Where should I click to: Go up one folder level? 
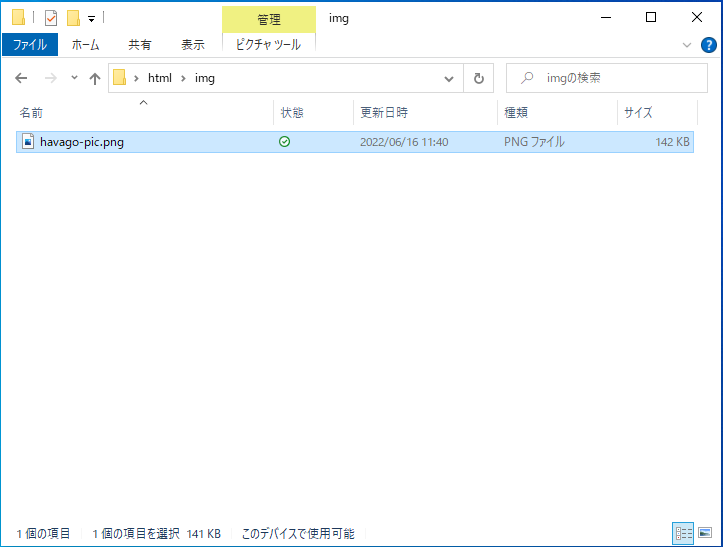(x=95, y=78)
